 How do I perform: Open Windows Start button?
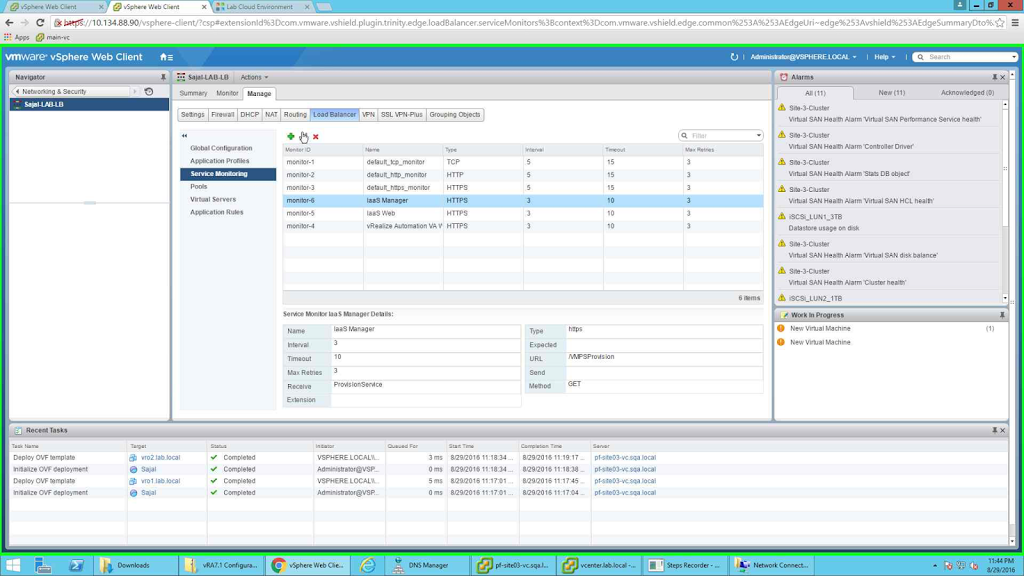(x=13, y=566)
